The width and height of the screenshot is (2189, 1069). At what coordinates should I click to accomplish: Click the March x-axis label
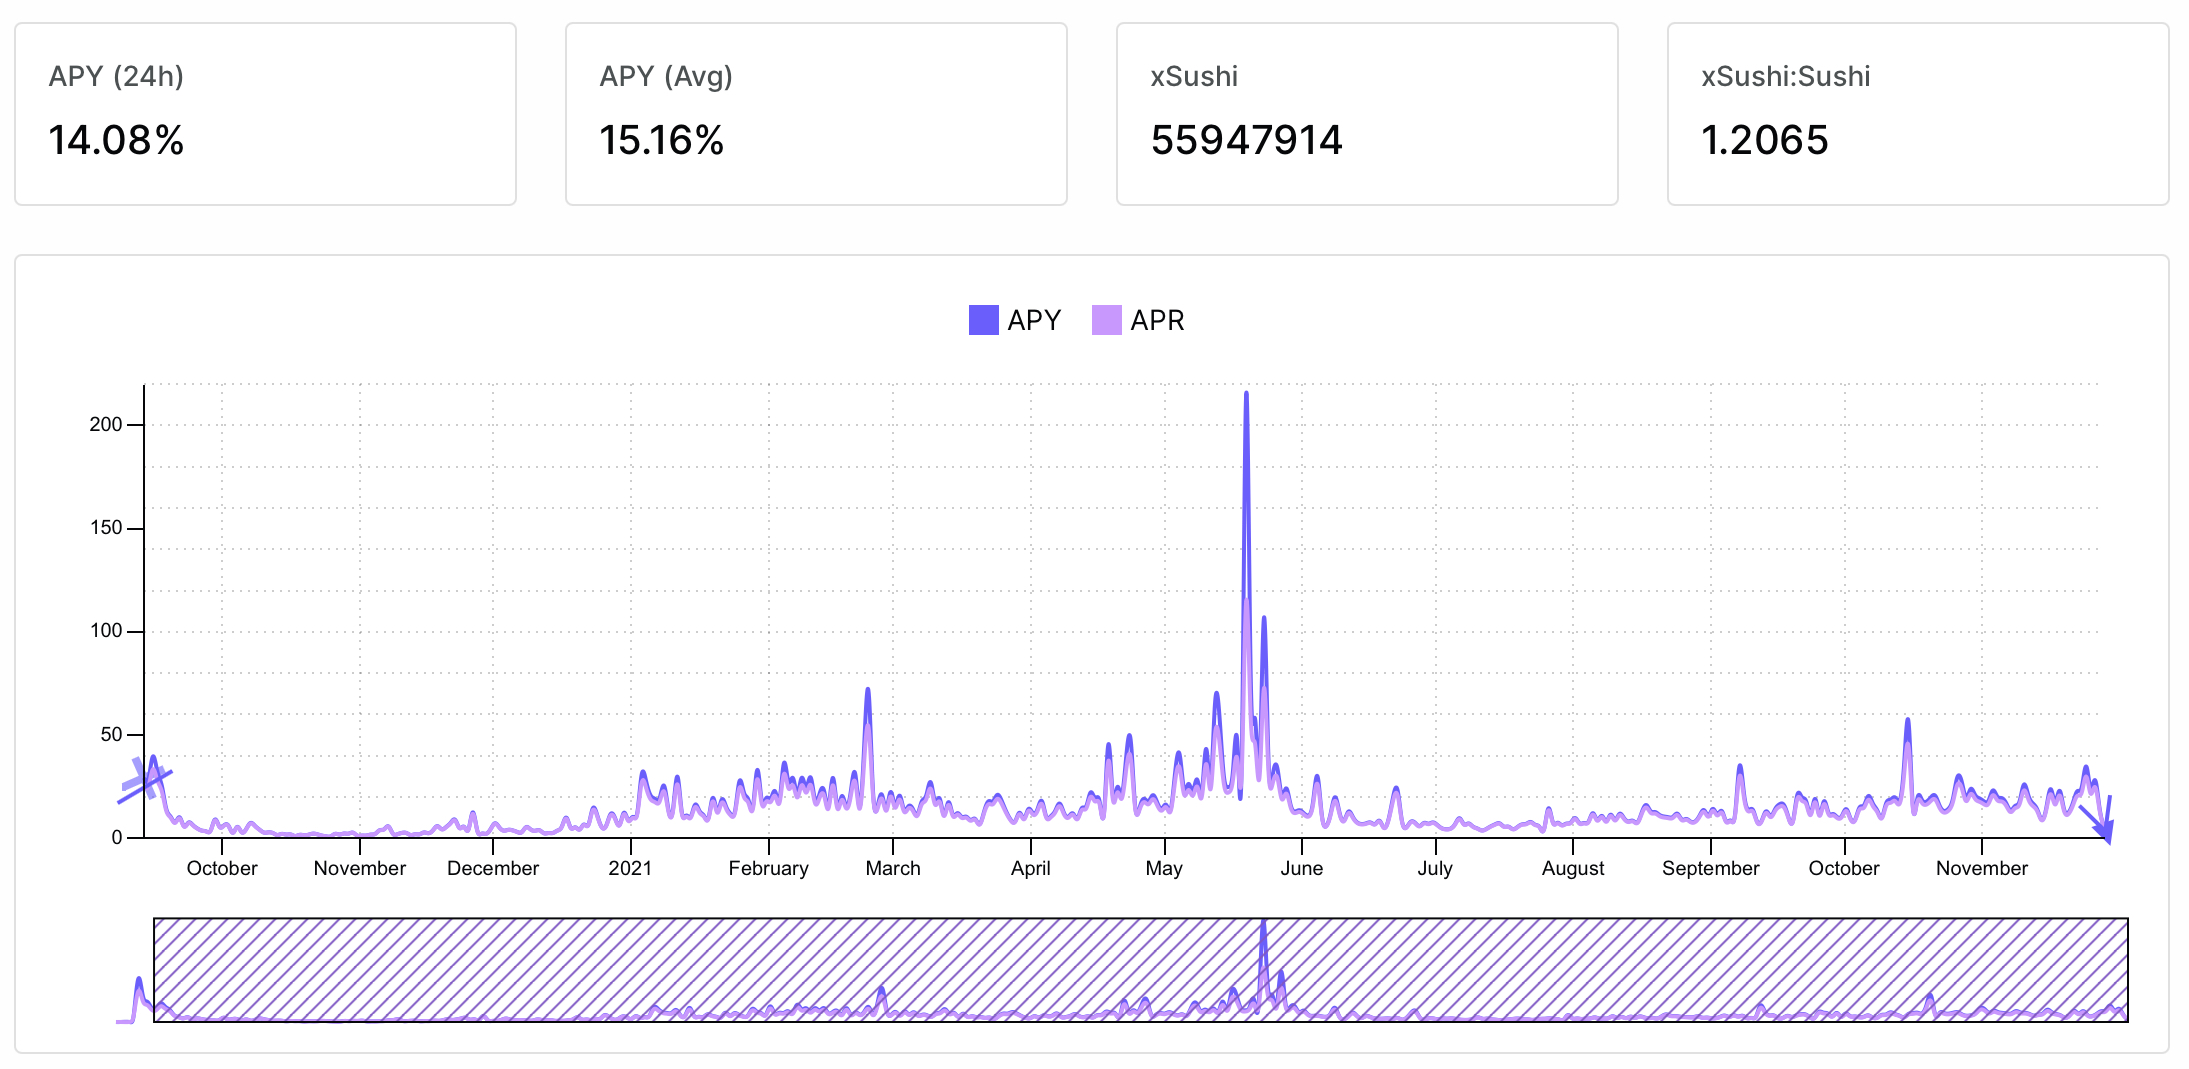tap(893, 868)
